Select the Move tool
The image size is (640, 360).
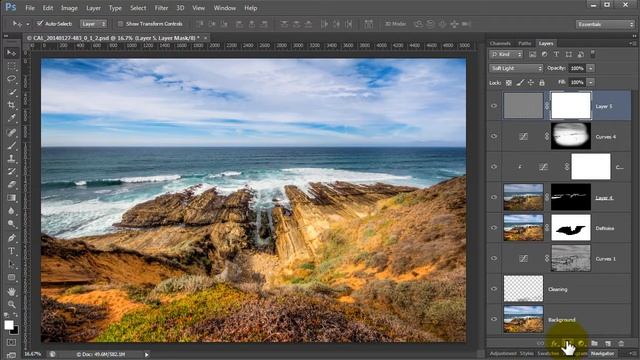11,53
